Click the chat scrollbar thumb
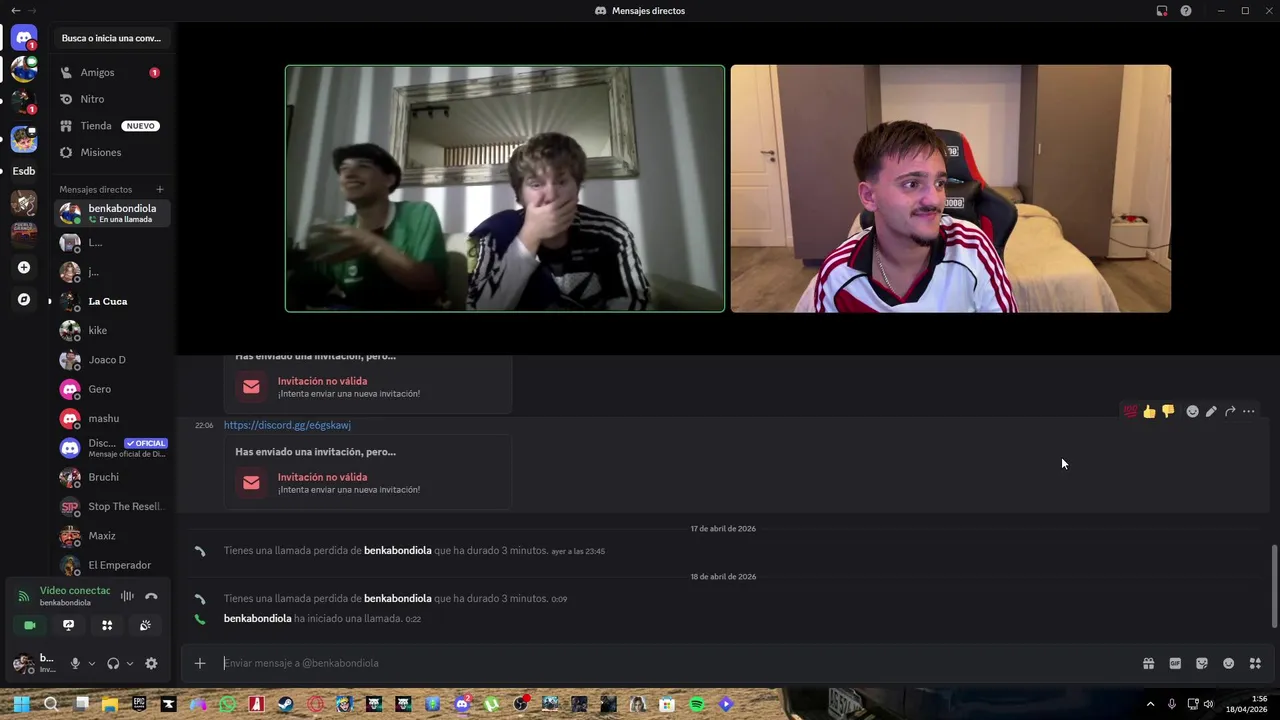This screenshot has height=720, width=1280. pos(1273,586)
